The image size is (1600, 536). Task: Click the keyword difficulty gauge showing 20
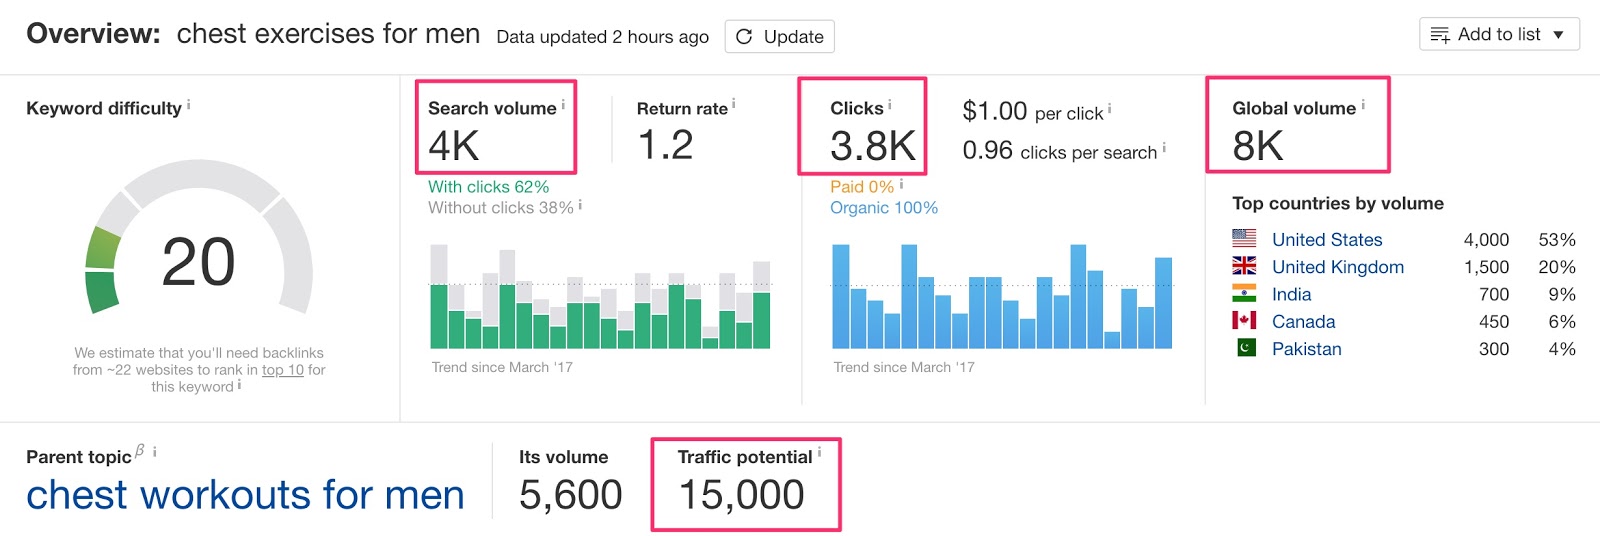199,237
